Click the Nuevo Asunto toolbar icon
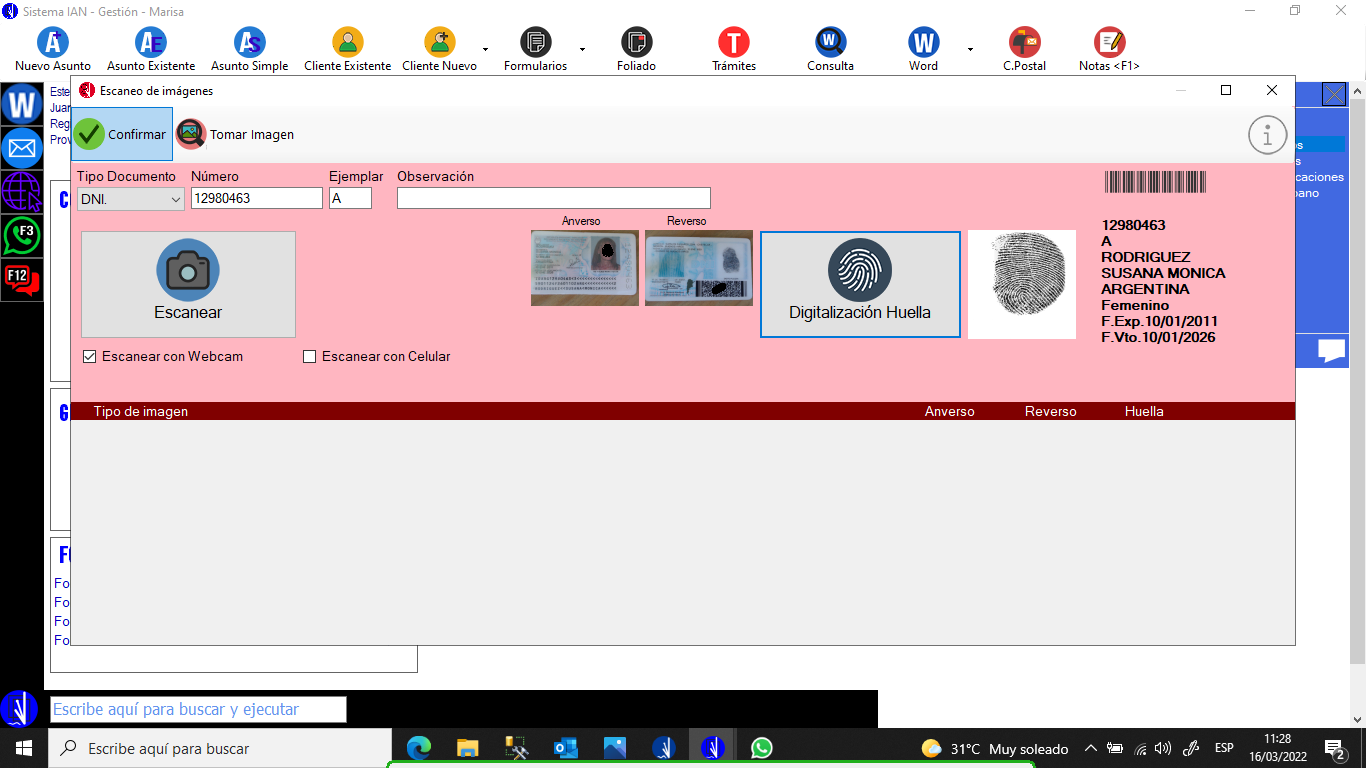The width and height of the screenshot is (1366, 768). [x=53, y=43]
